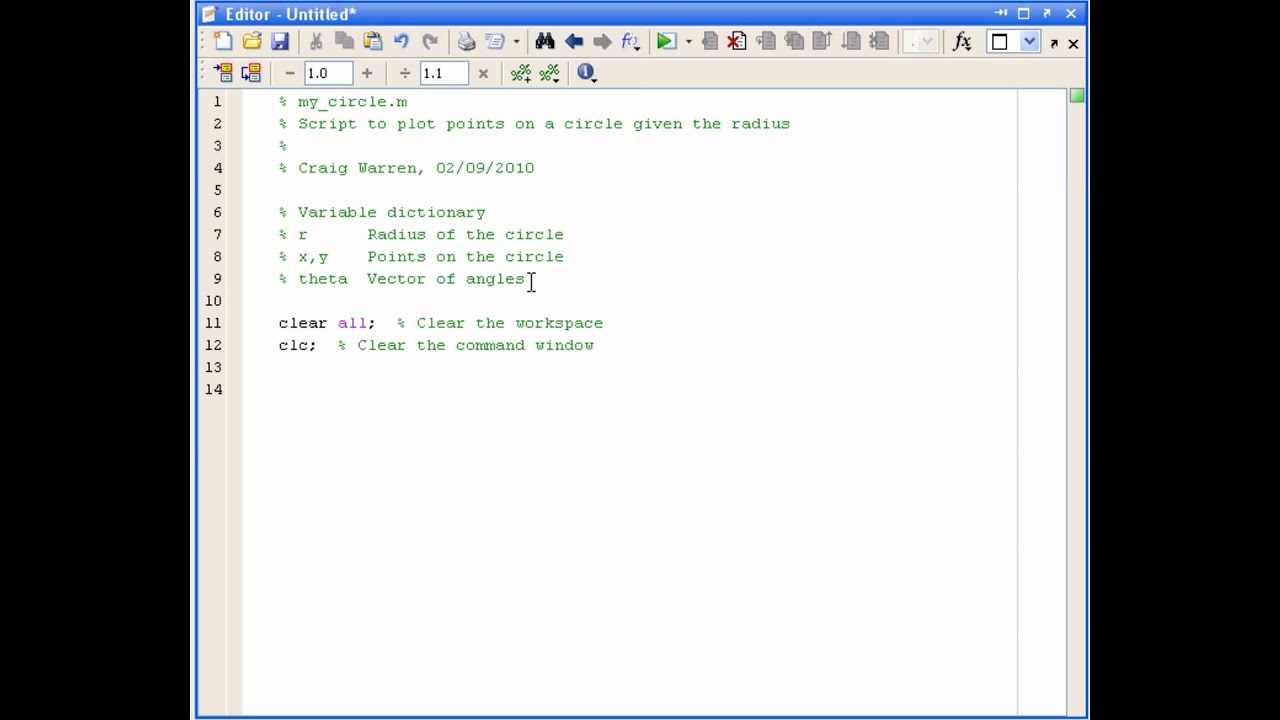Open a file with the folder icon
1280x720 pixels.
point(252,41)
